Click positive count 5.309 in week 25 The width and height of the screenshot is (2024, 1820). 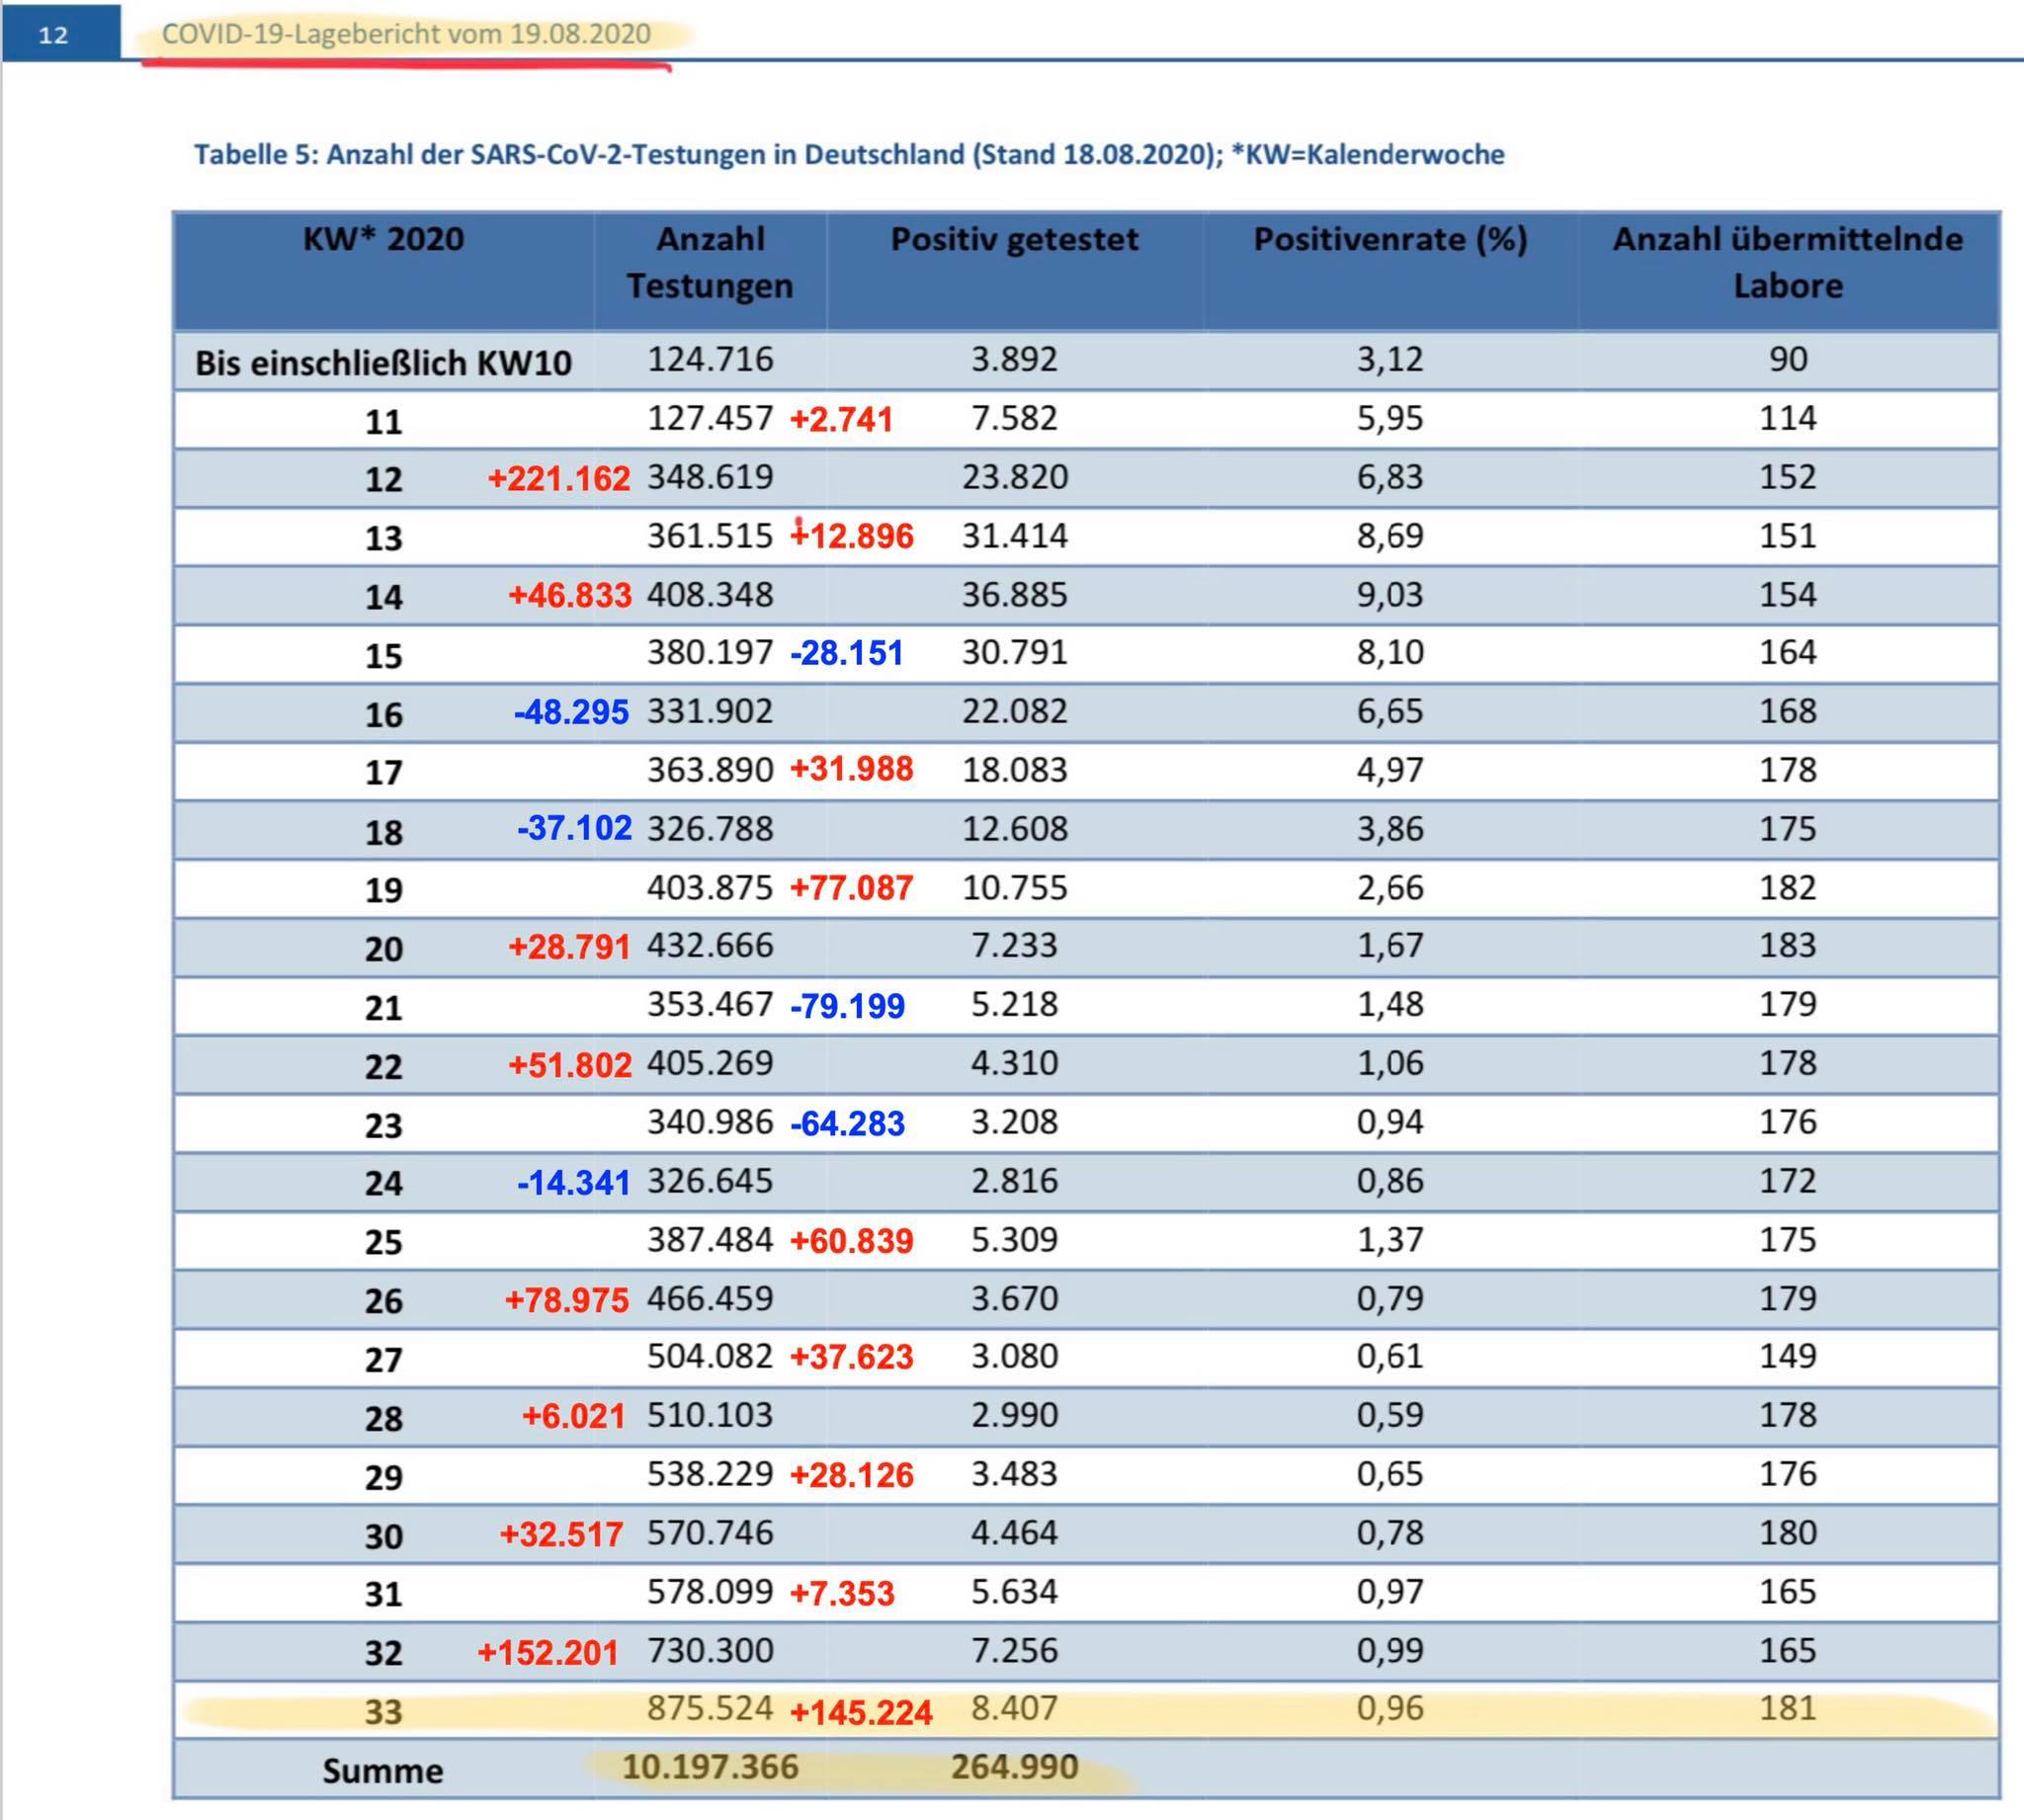coord(1014,1240)
